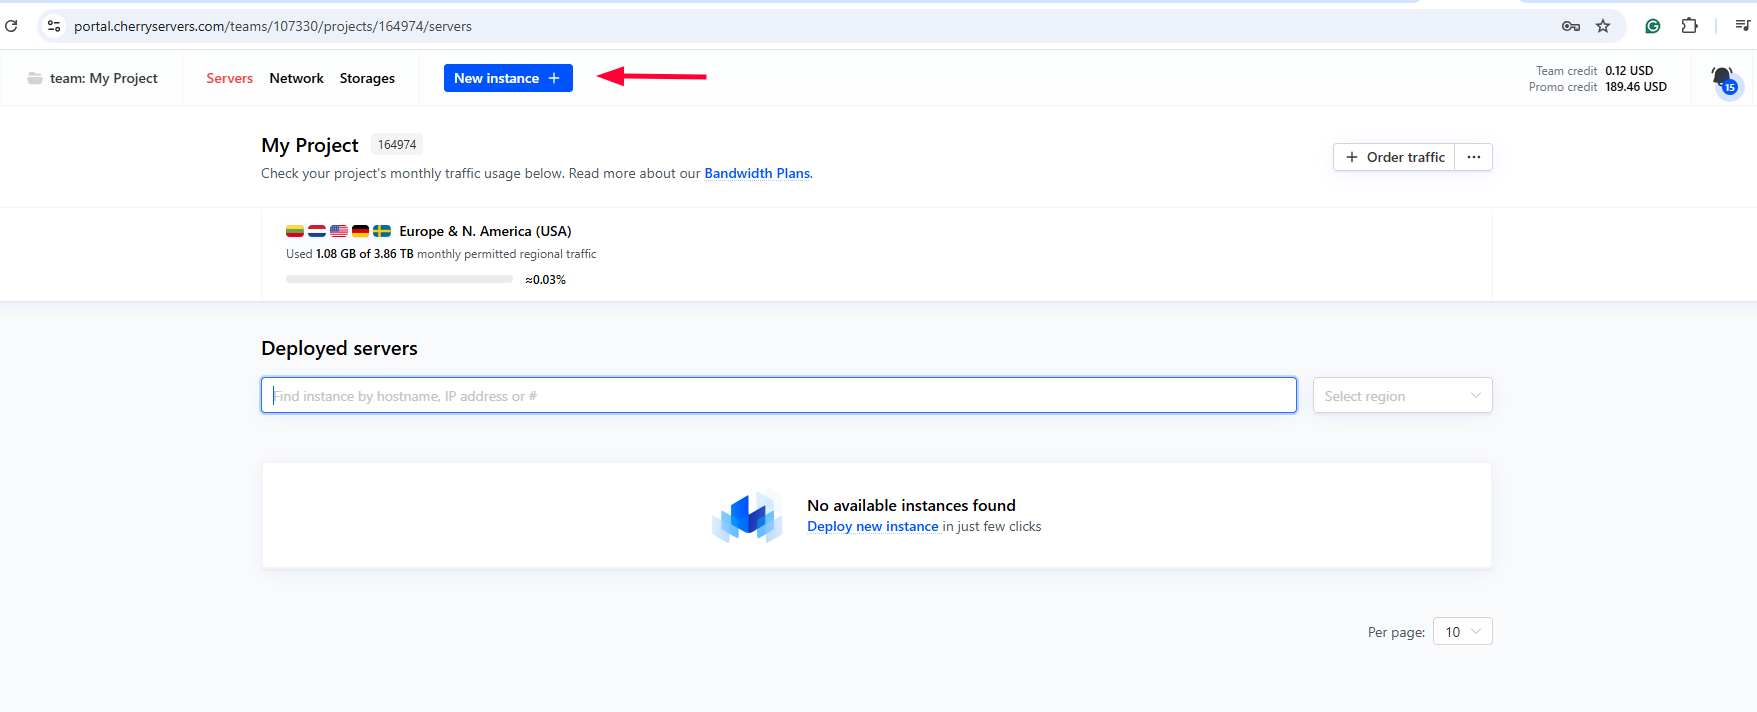The width and height of the screenshot is (1757, 712).
Task: Click the folder icon beside team: My Project
Action: [35, 78]
